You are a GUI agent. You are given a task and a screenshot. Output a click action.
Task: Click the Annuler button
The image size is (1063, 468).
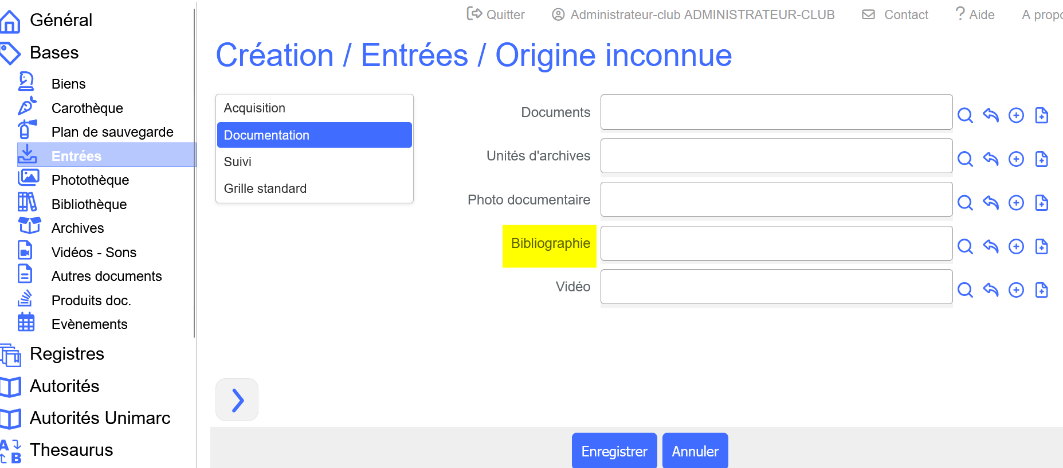point(695,451)
